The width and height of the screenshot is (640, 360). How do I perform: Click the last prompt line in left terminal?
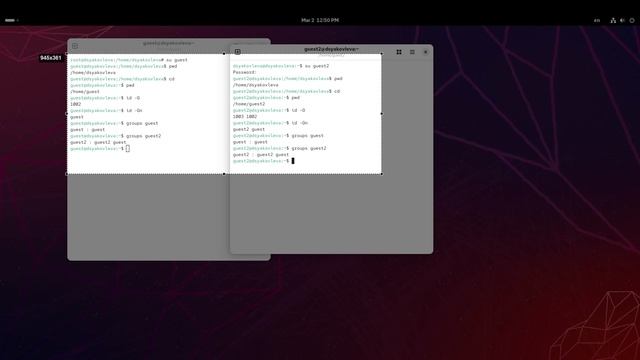coord(100,149)
